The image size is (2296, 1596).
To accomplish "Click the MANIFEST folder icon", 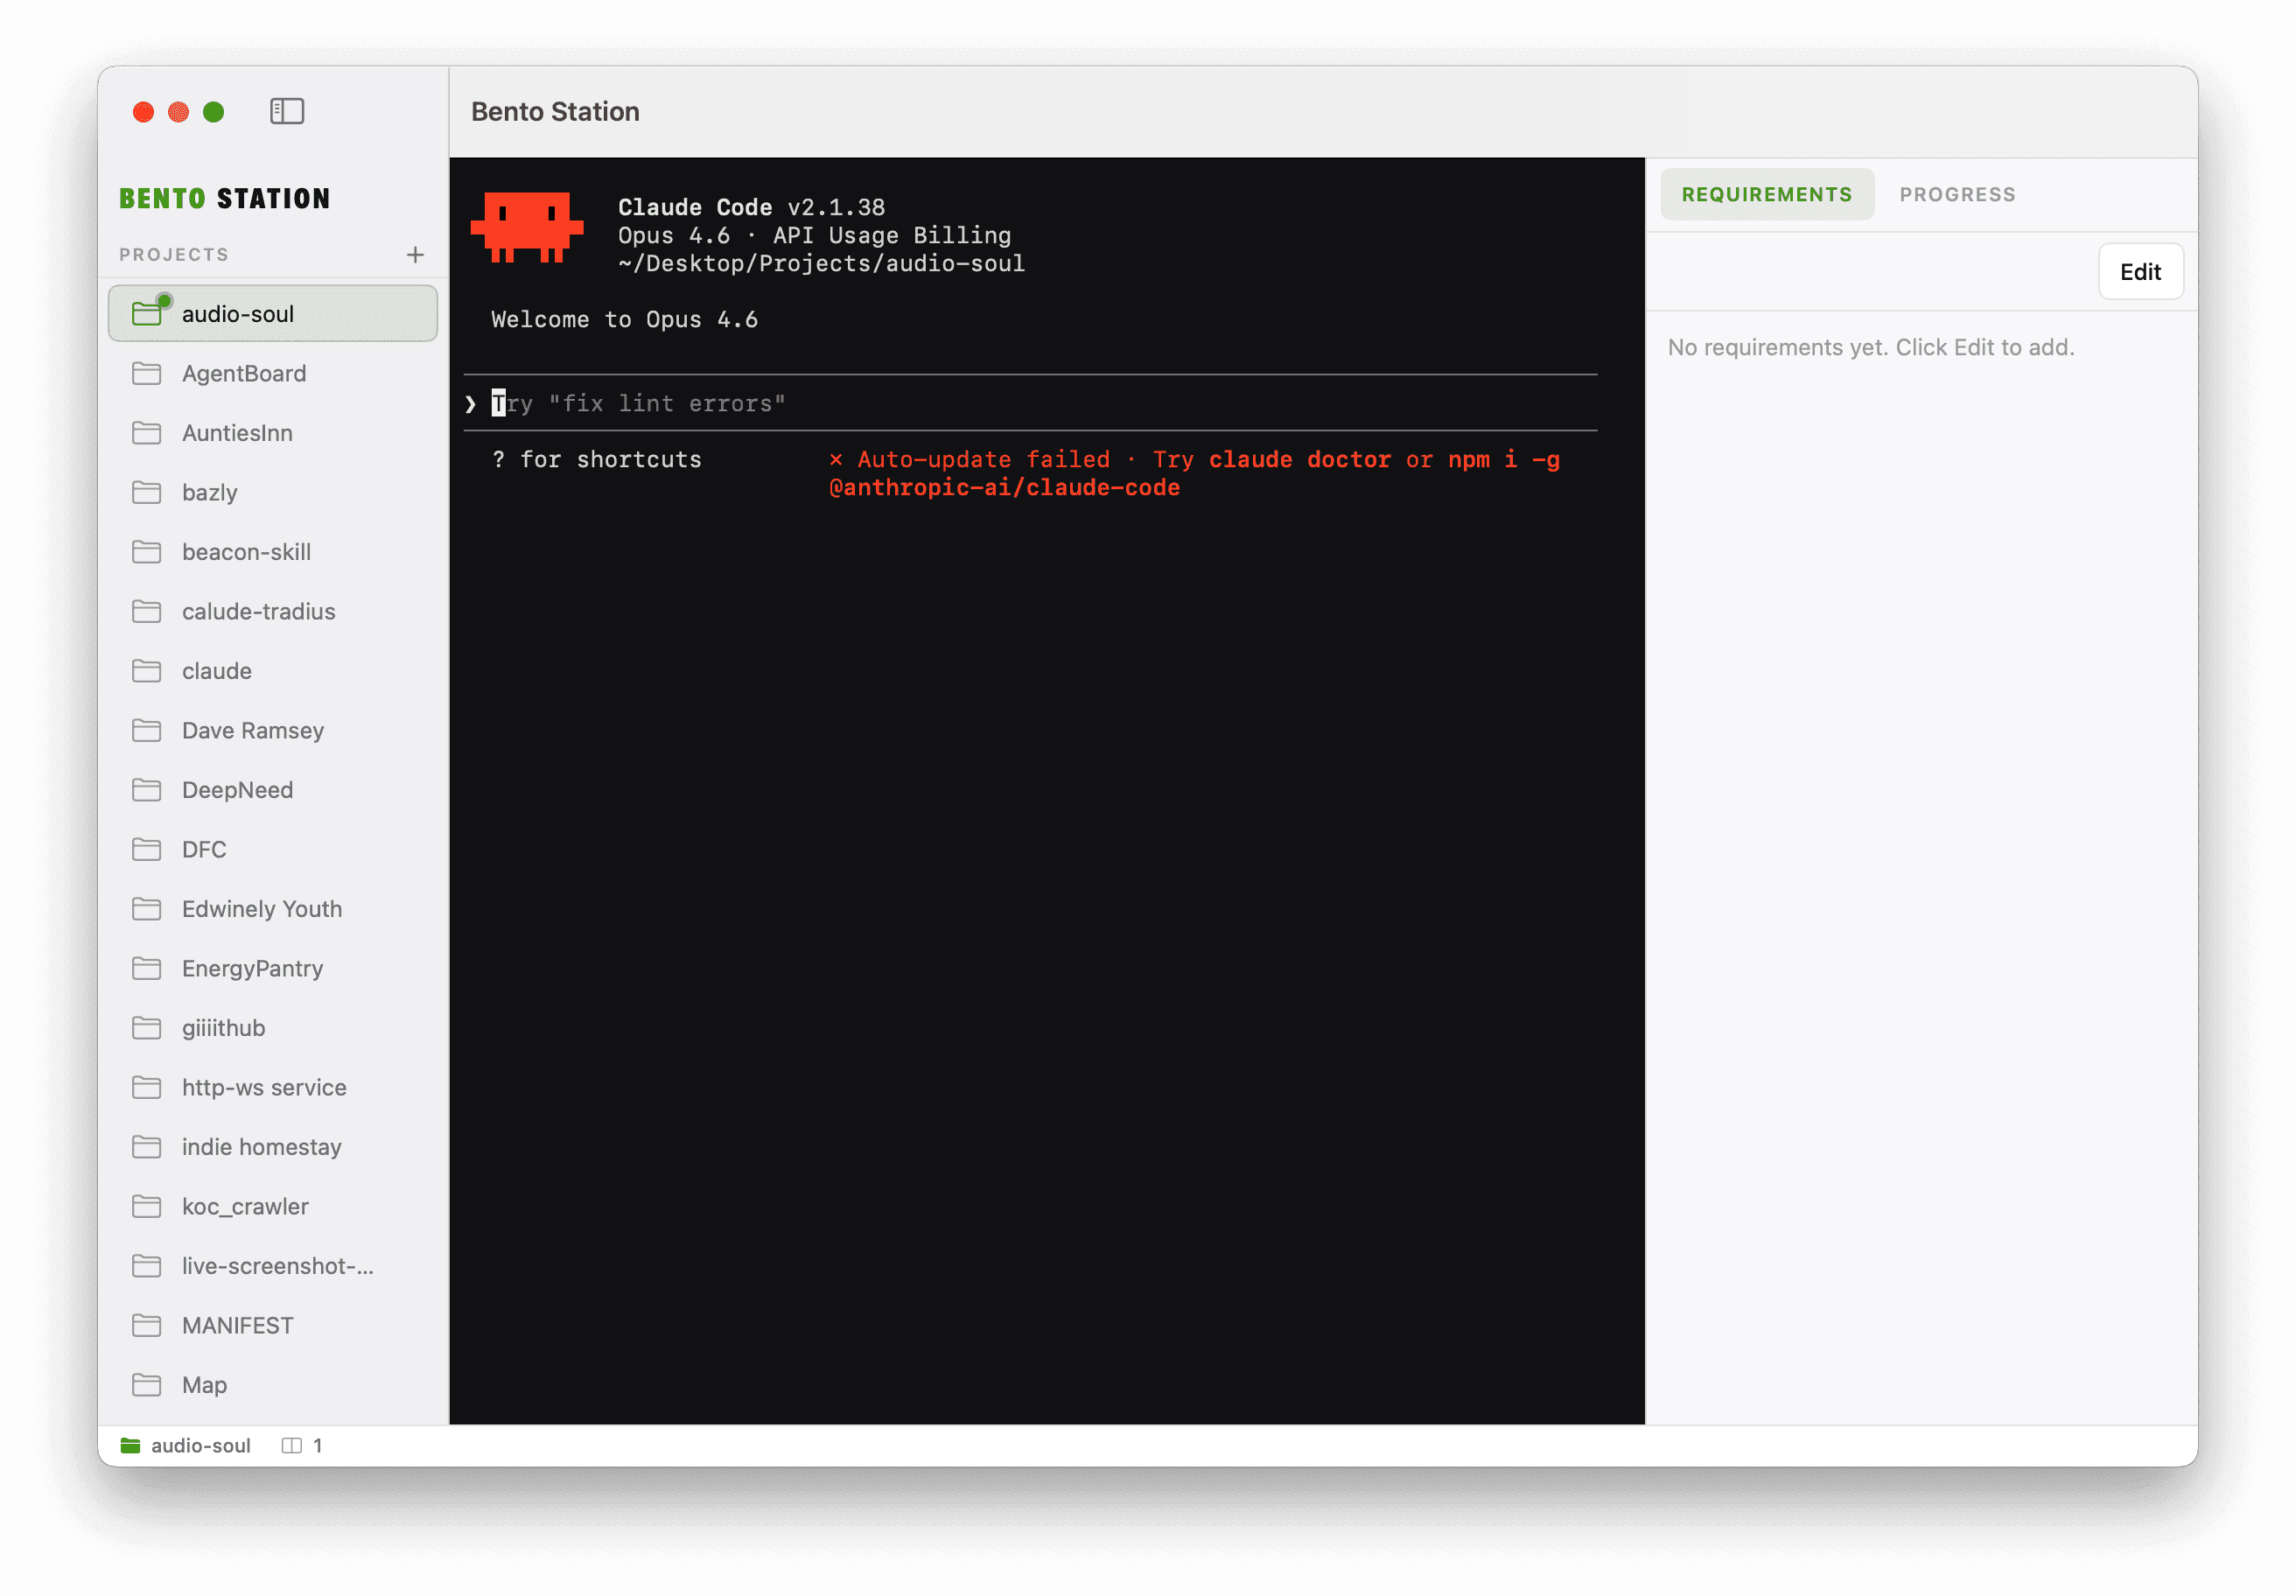I will [x=147, y=1325].
